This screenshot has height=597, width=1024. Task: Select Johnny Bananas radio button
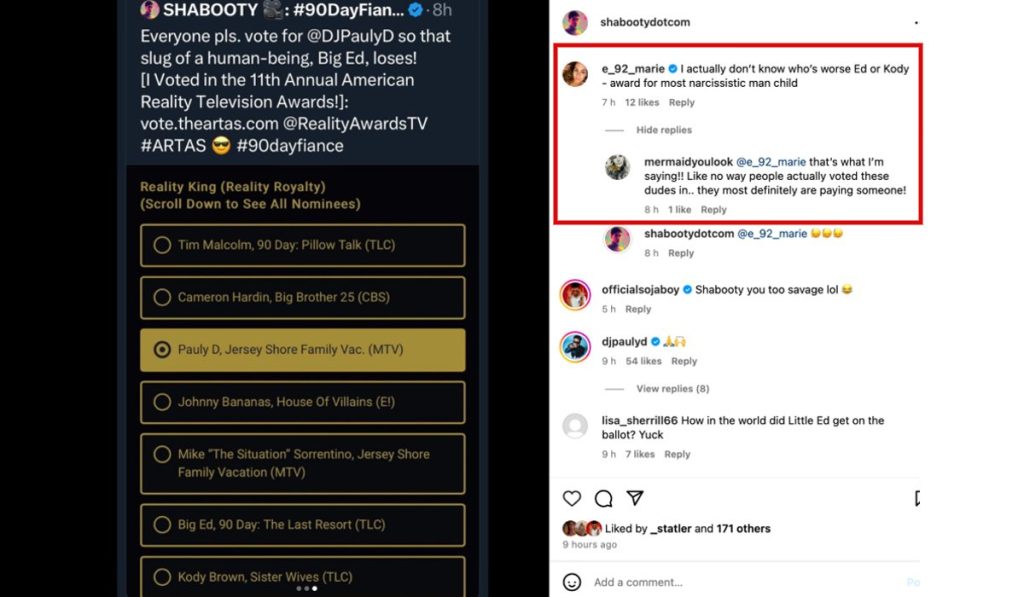pyautogui.click(x=162, y=402)
